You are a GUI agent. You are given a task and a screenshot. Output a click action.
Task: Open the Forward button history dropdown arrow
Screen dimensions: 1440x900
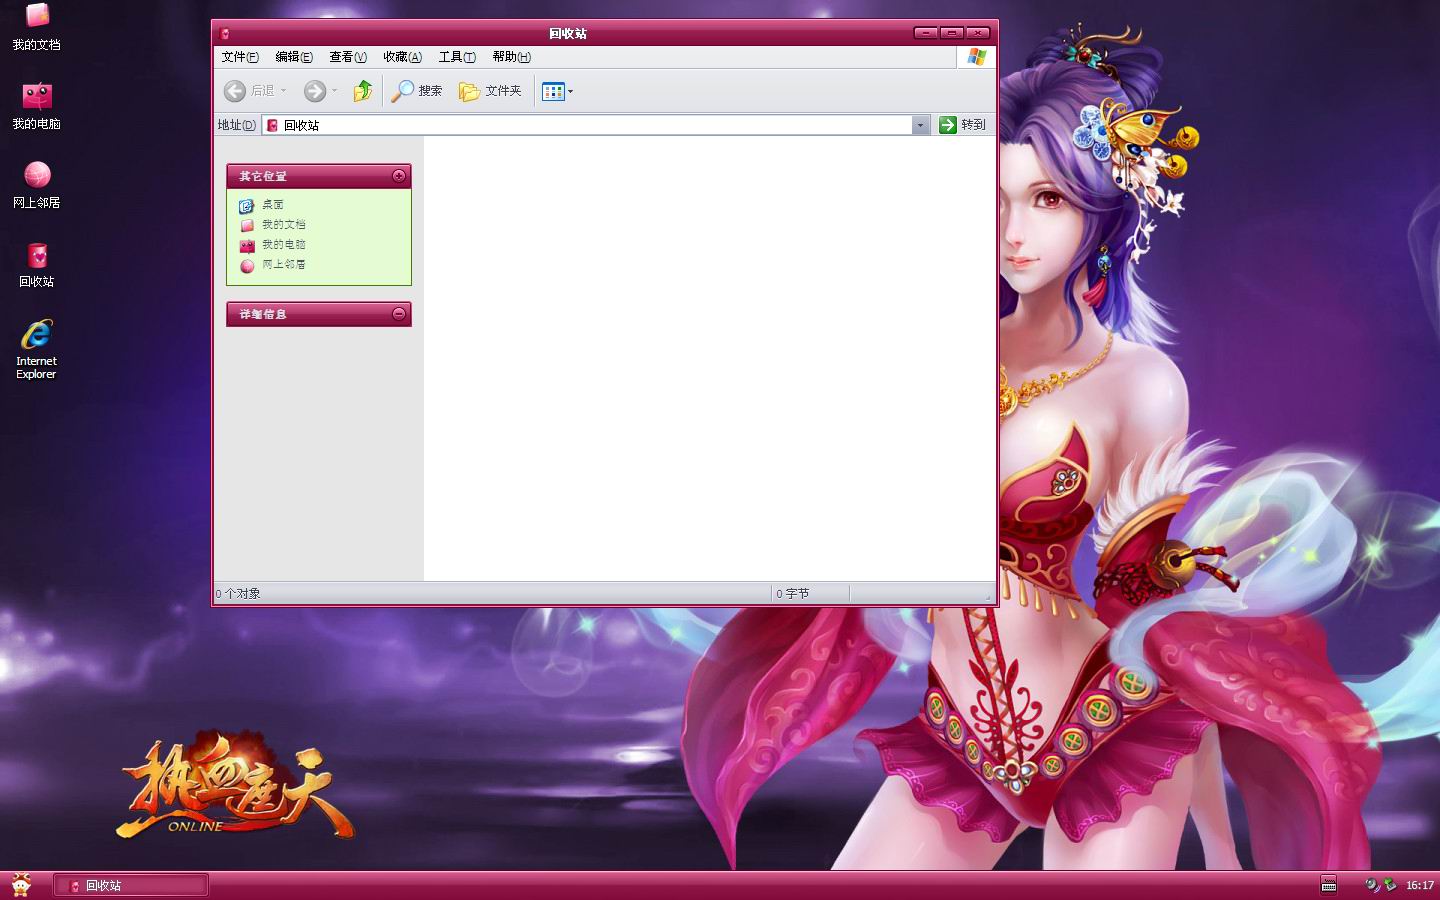pos(334,91)
